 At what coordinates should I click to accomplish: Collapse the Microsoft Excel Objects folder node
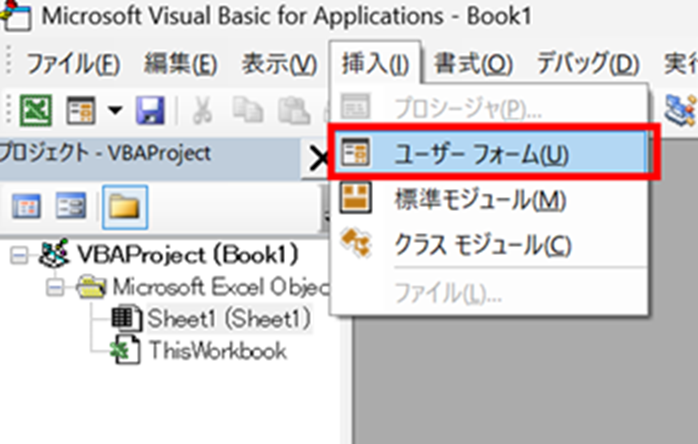point(55,288)
